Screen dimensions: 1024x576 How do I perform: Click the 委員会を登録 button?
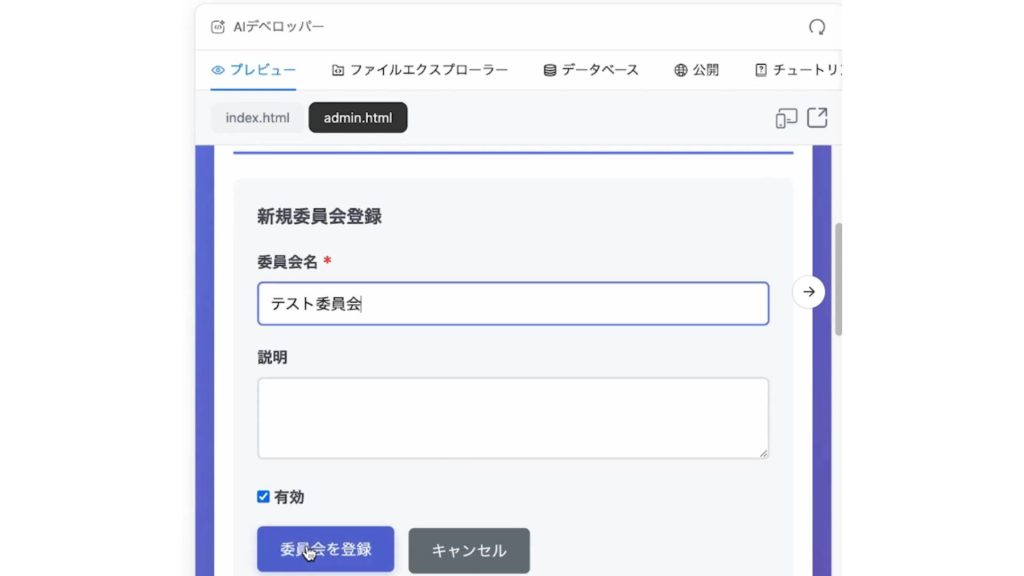coord(325,549)
